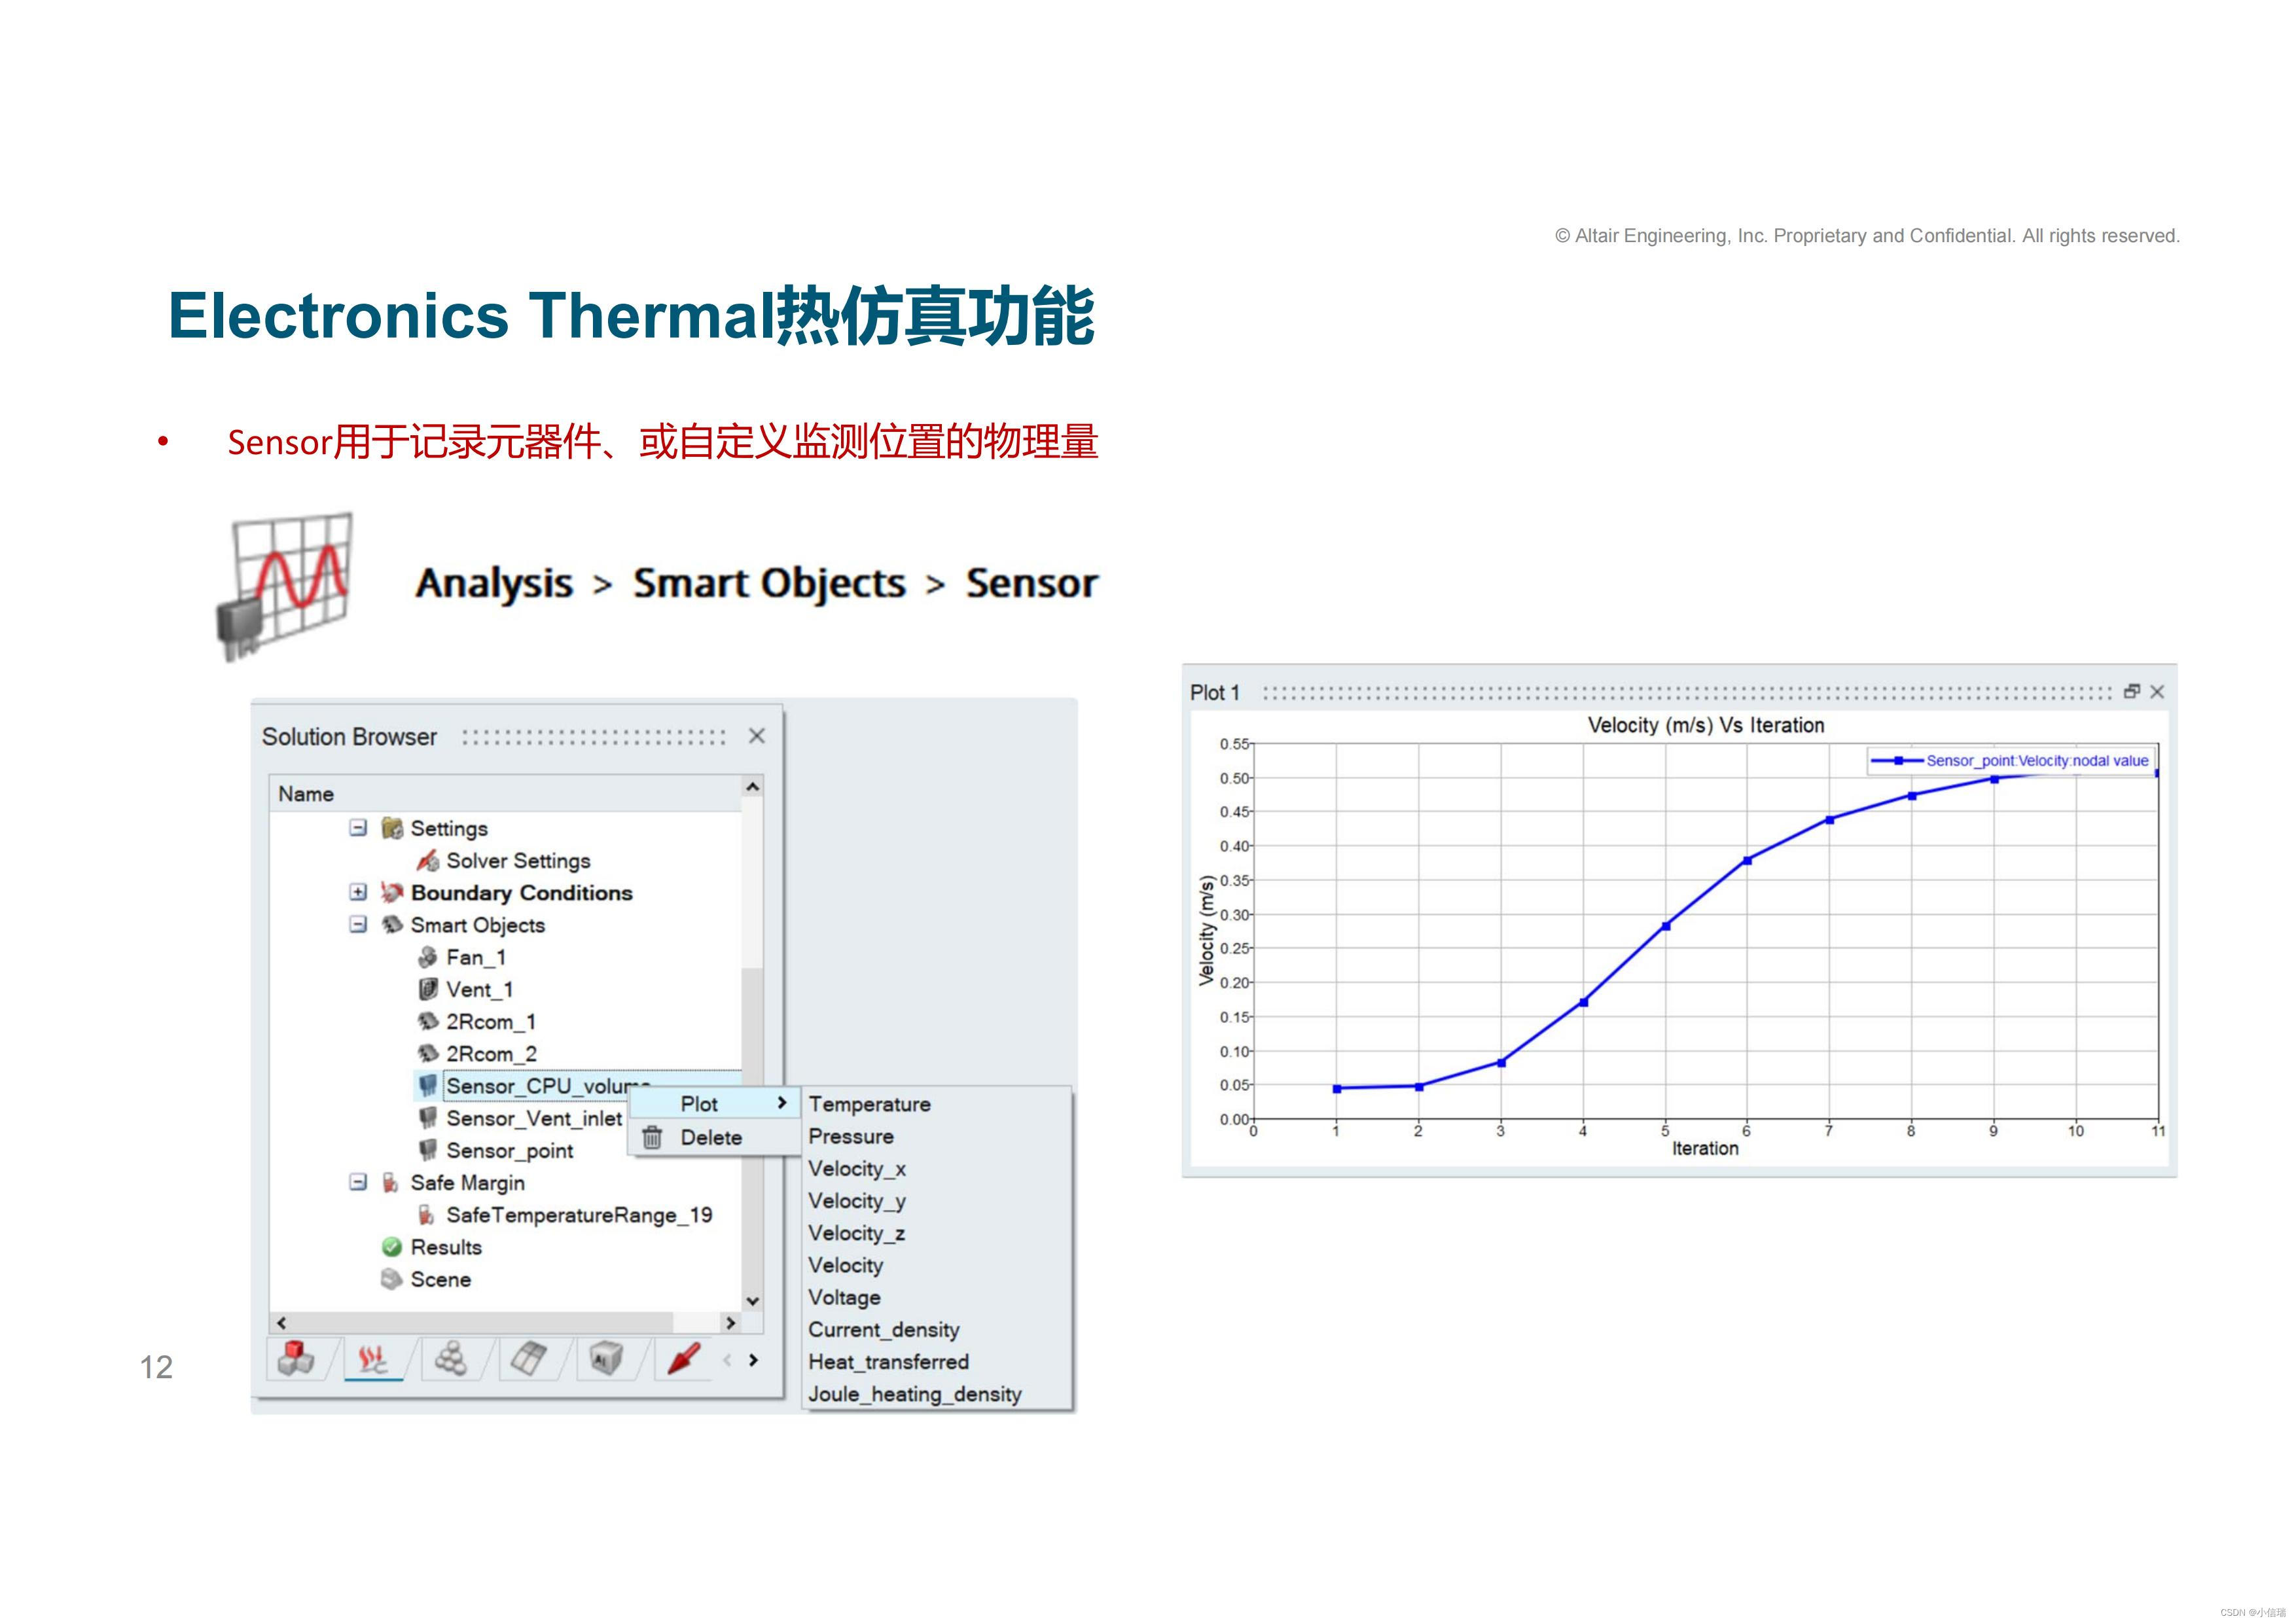
Task: Close the Plot 1 panel
Action: point(2157,692)
